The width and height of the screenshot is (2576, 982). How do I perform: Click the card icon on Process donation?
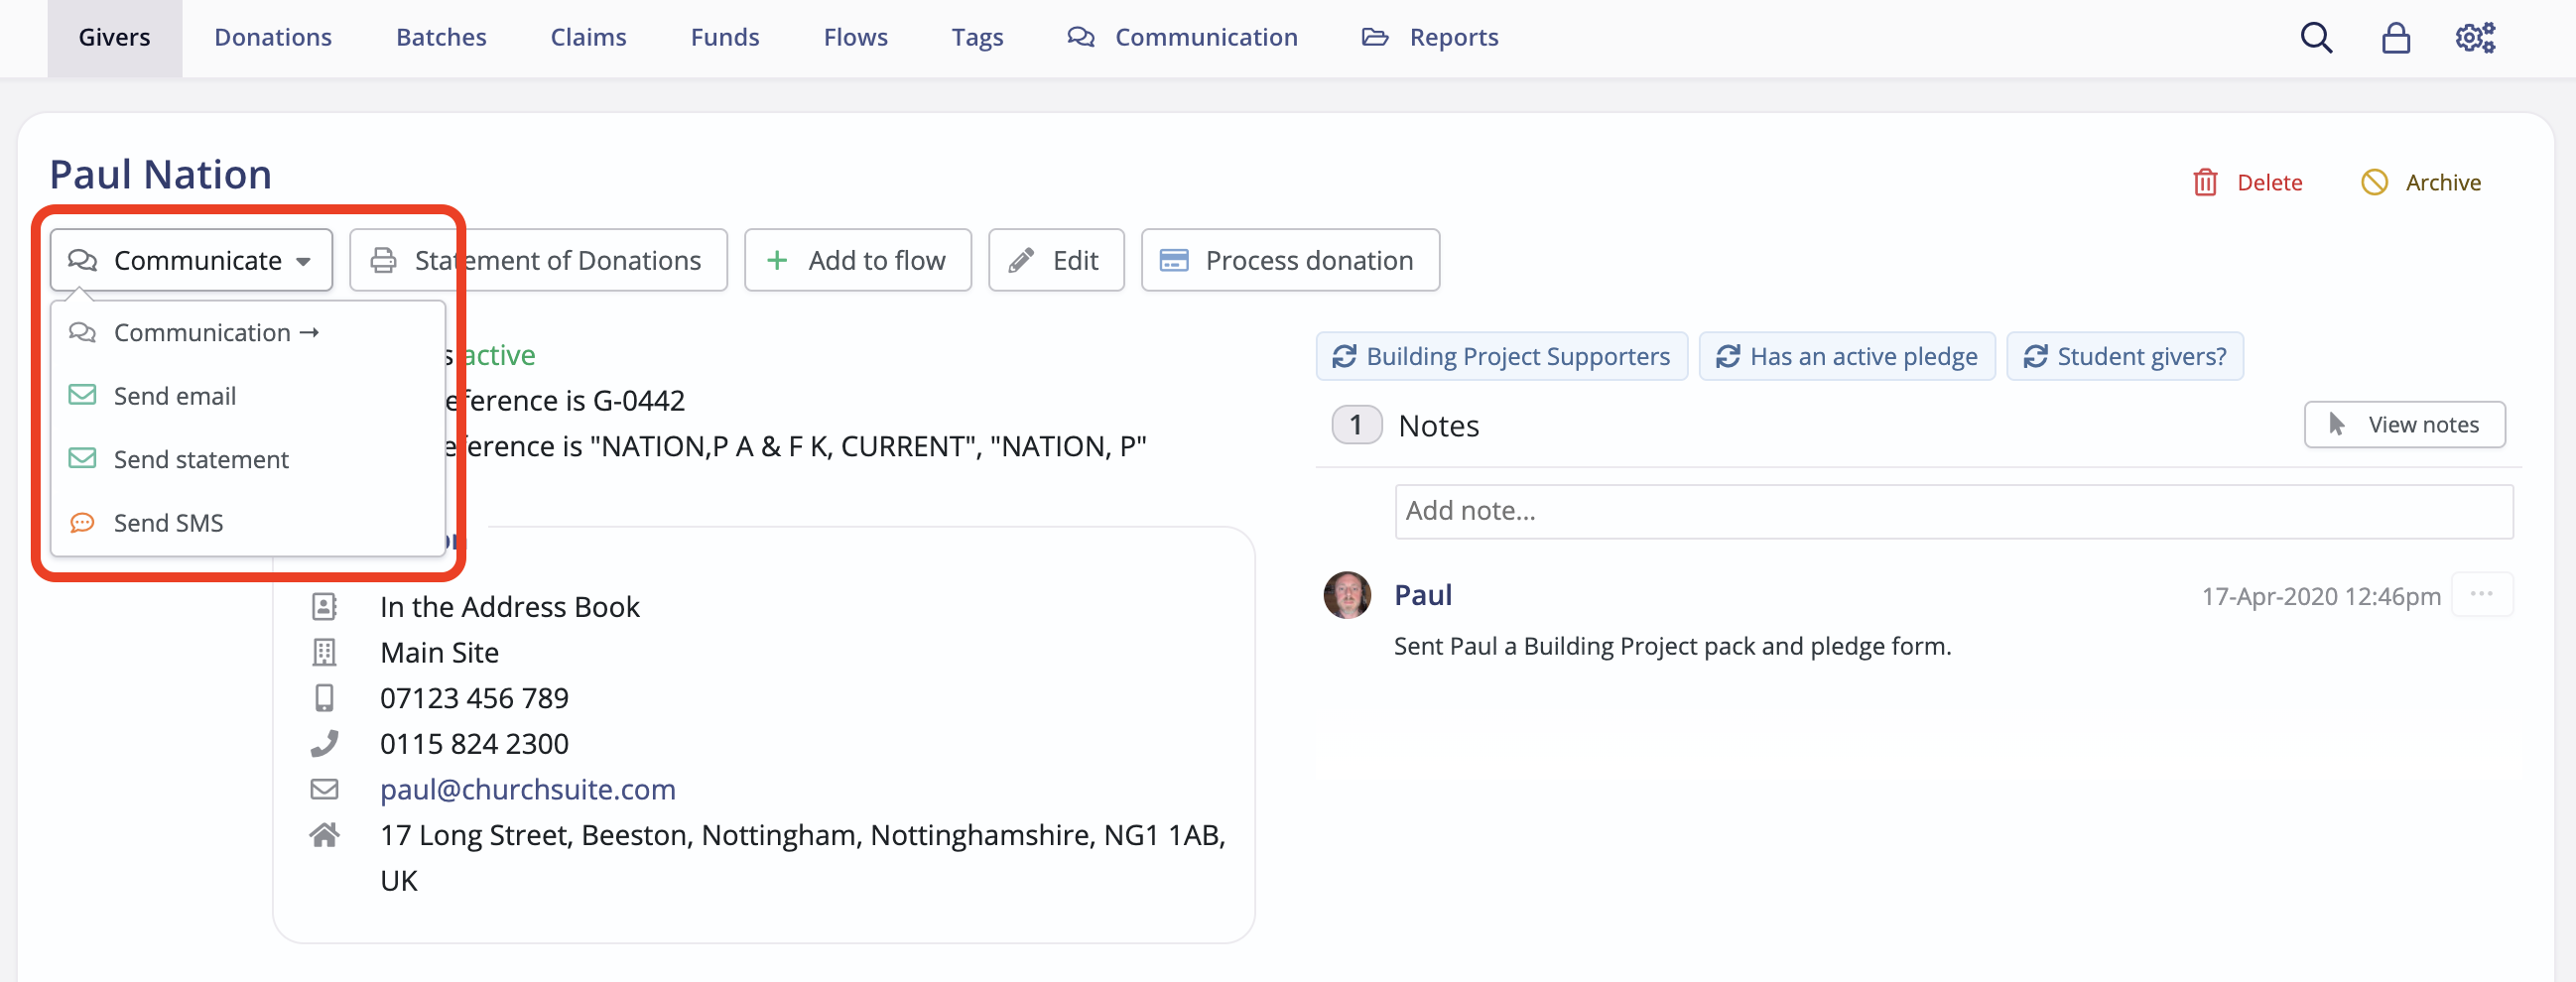pyautogui.click(x=1175, y=260)
